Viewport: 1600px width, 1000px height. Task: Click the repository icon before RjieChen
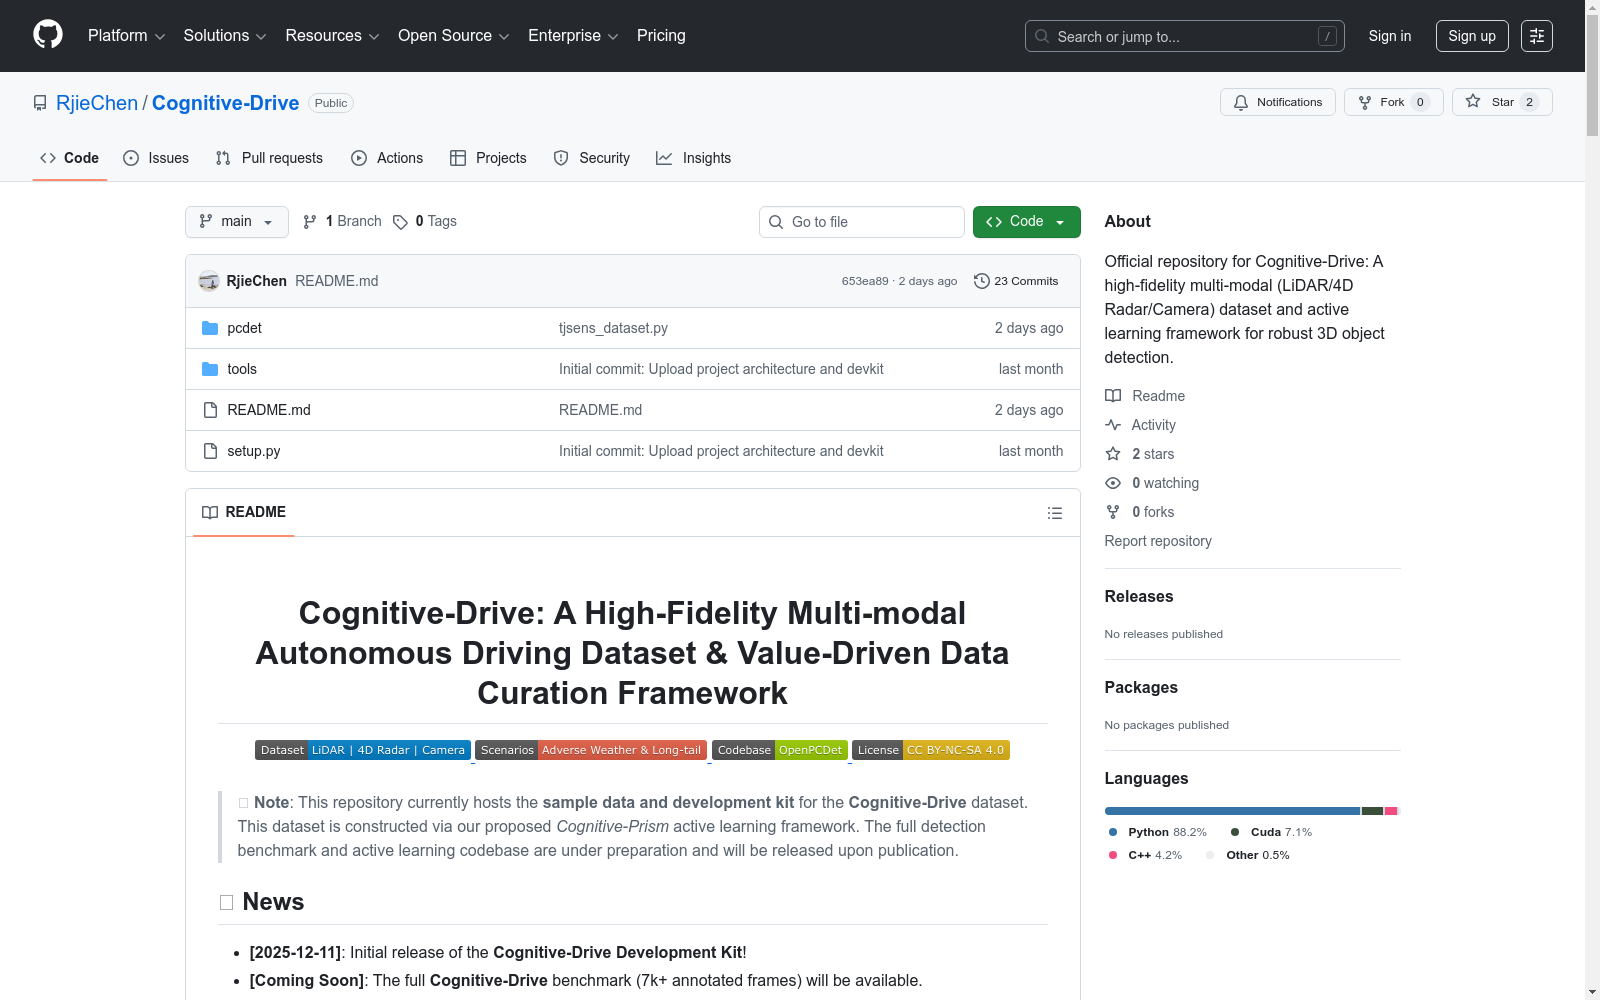click(40, 103)
